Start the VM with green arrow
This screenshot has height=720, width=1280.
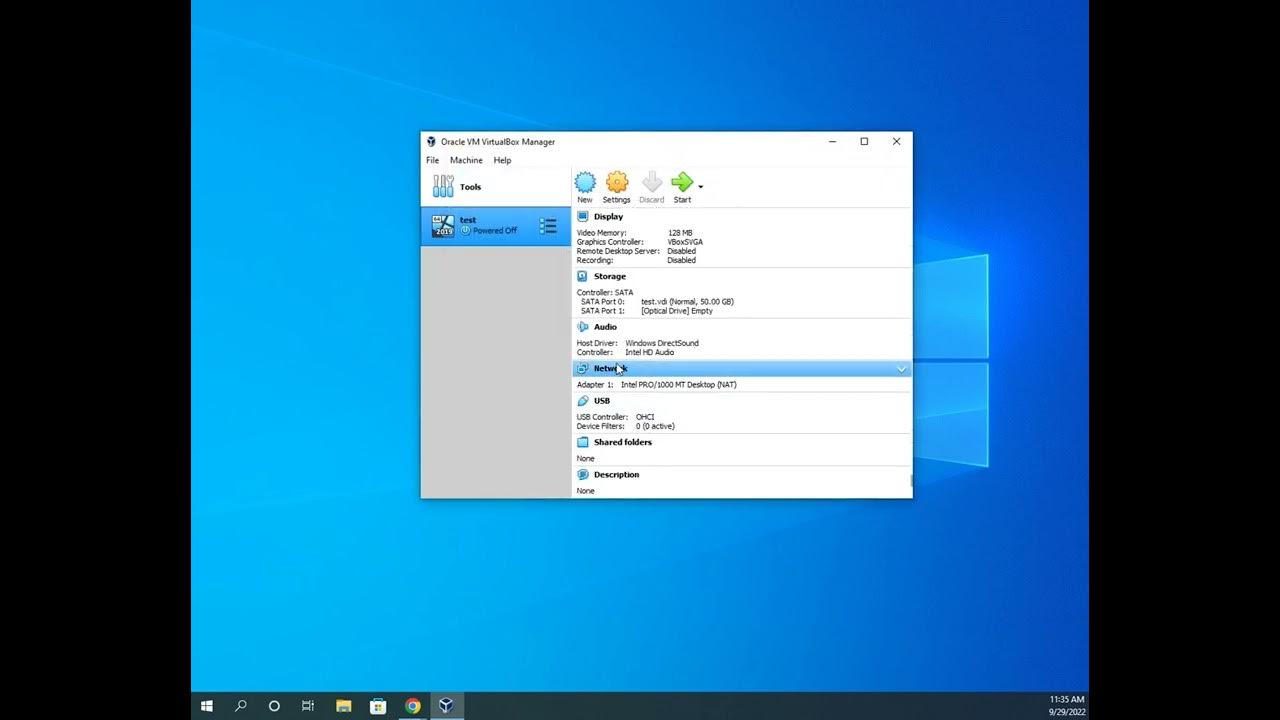(682, 182)
